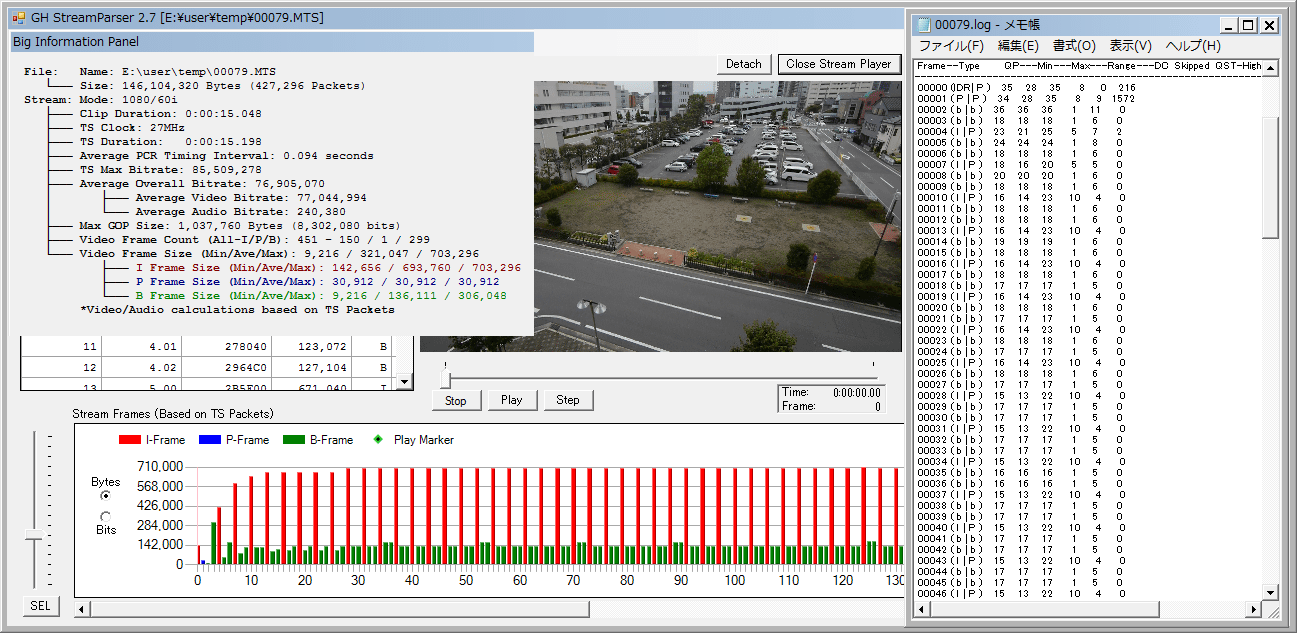The height and width of the screenshot is (633, 1297).
Task: Select the Bytes radio button
Action: (105, 496)
